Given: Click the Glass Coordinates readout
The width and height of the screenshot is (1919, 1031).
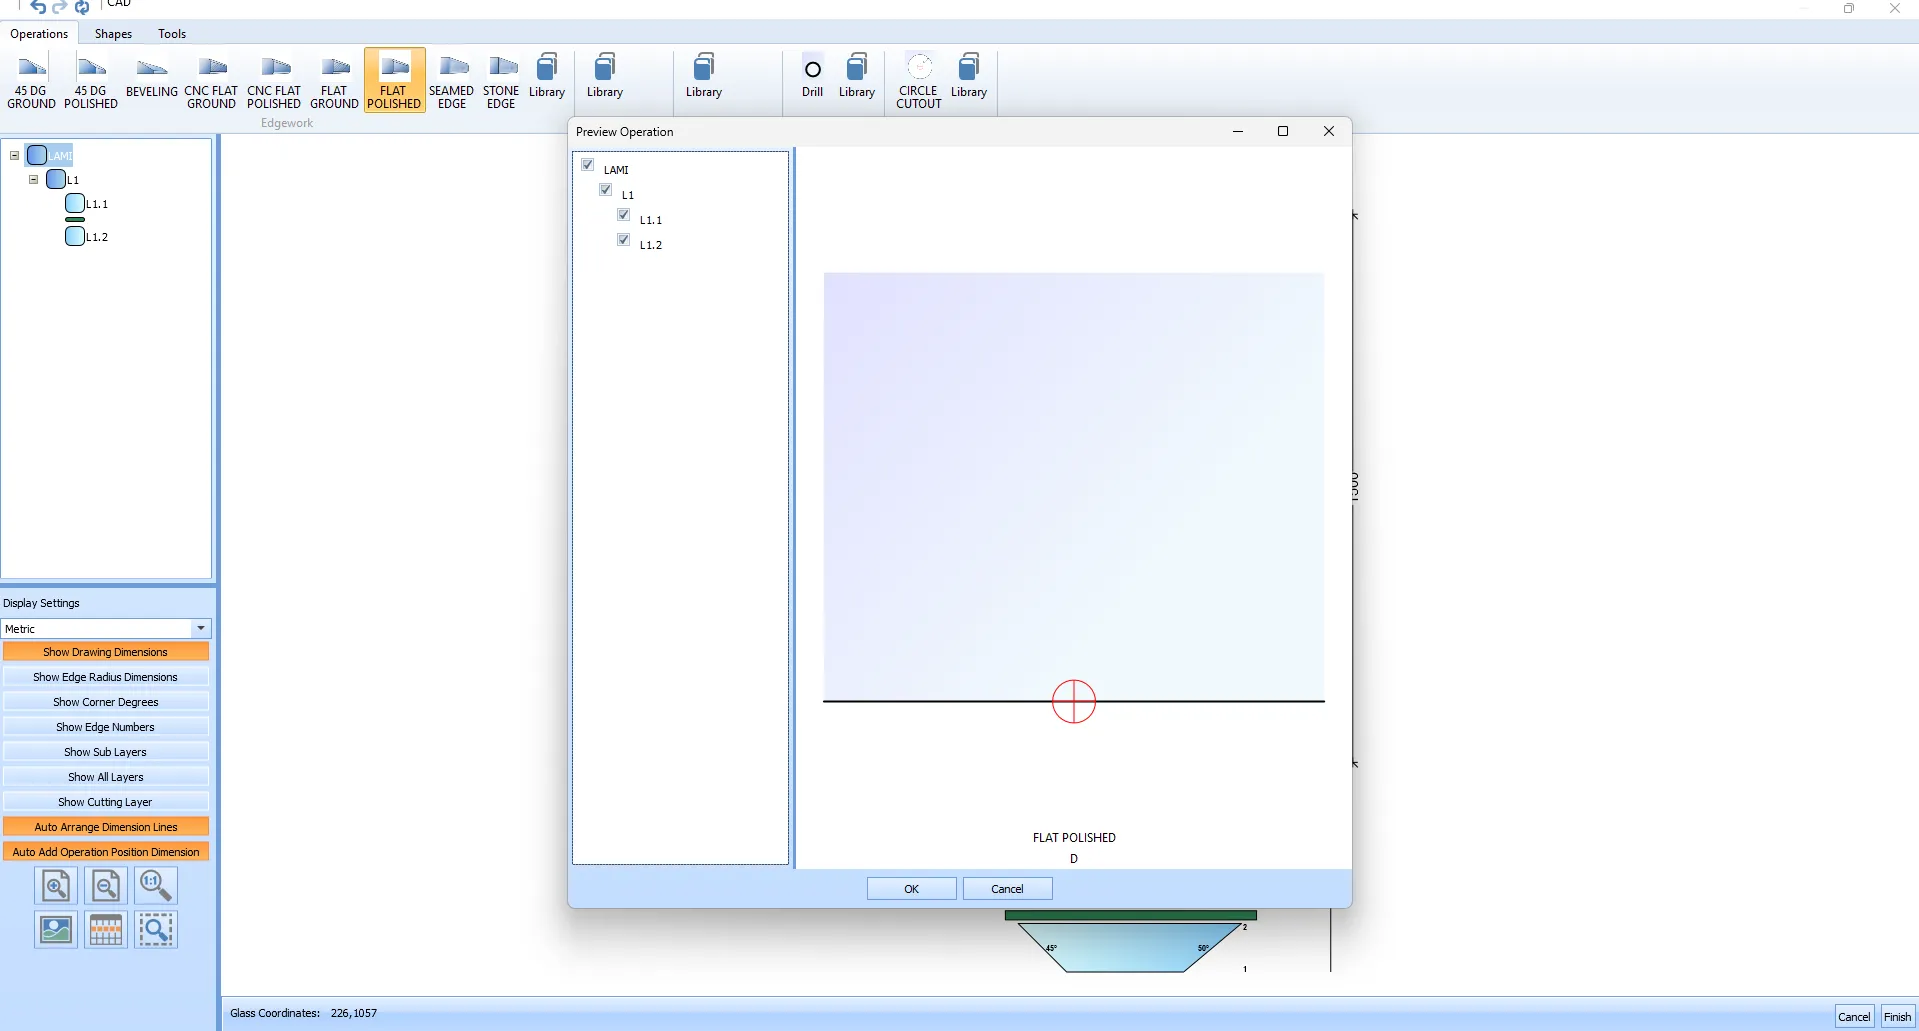Looking at the screenshot, I should (304, 1013).
